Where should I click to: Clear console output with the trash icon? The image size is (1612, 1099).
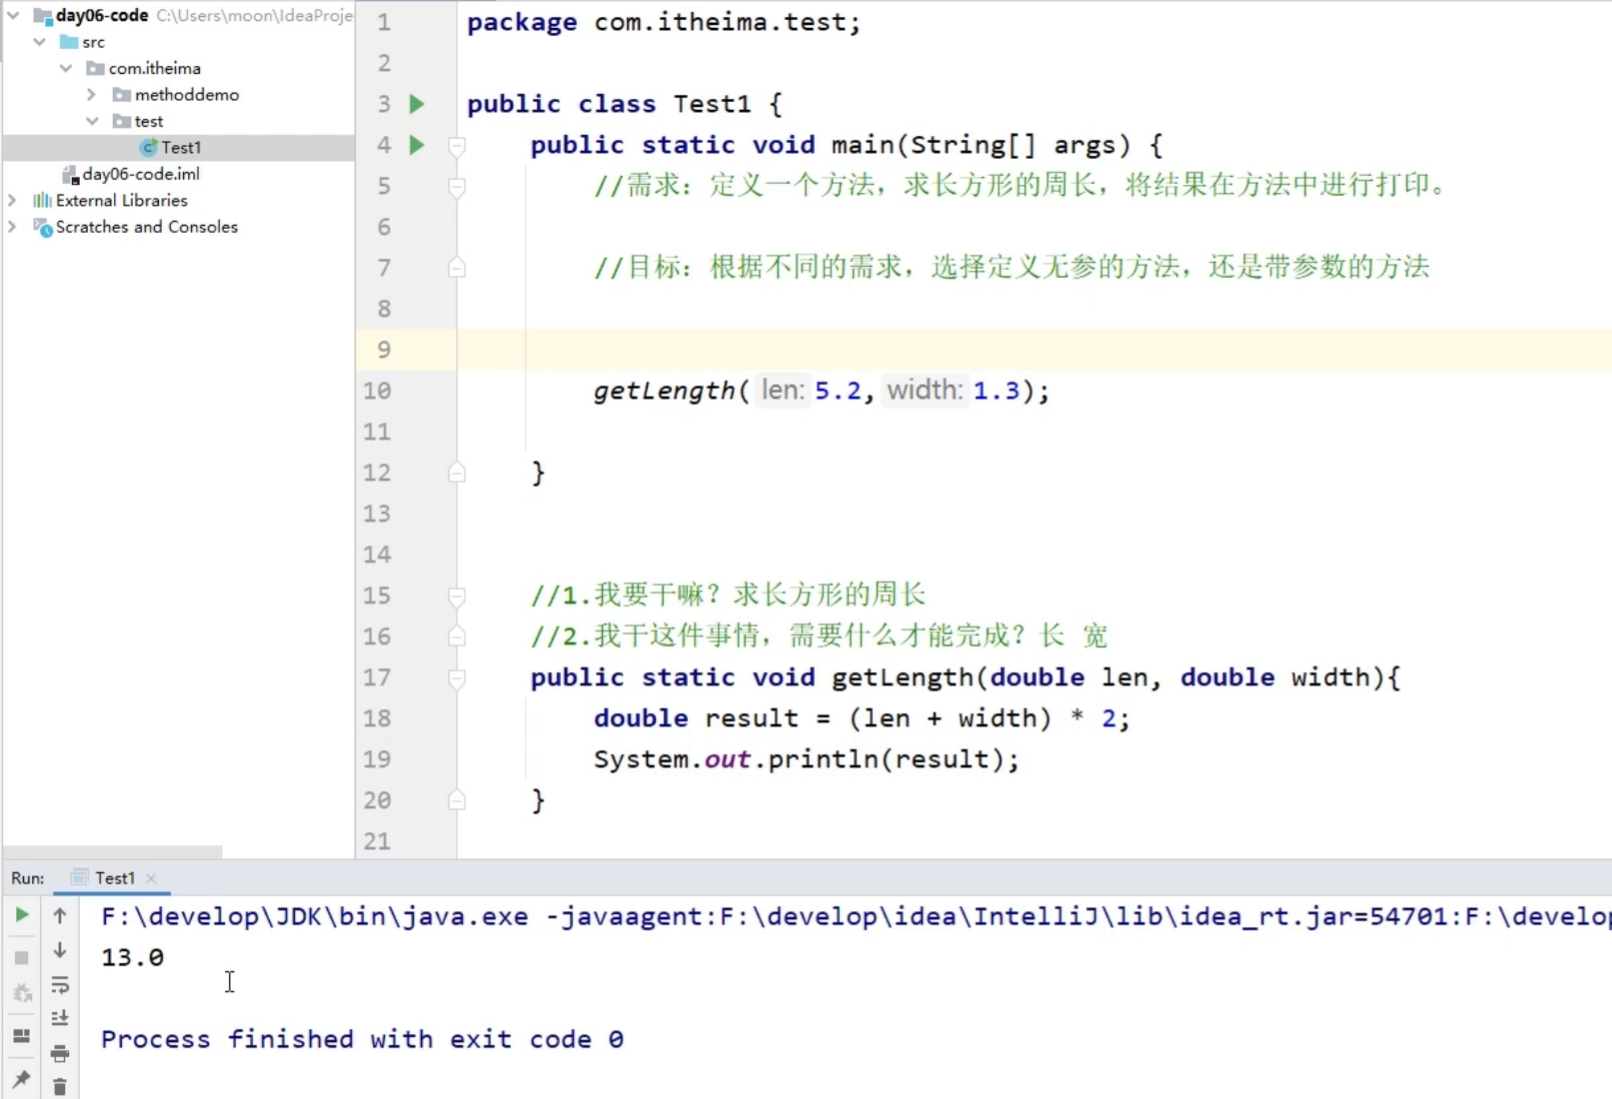tap(60, 1087)
